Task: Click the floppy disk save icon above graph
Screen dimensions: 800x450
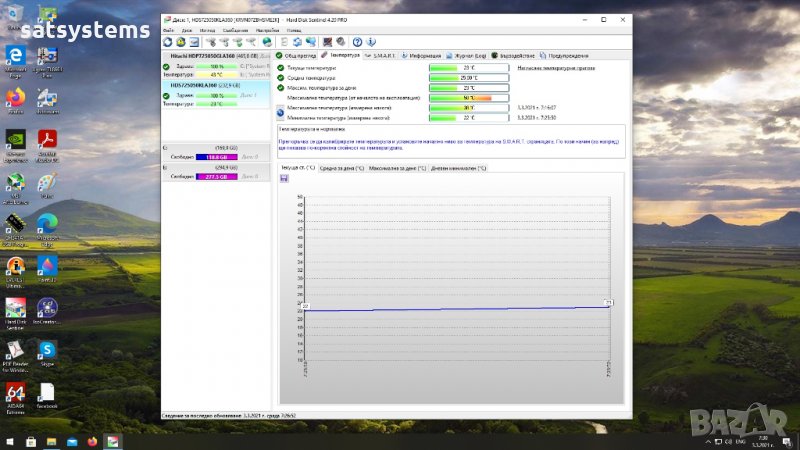Action: pyautogui.click(x=285, y=178)
